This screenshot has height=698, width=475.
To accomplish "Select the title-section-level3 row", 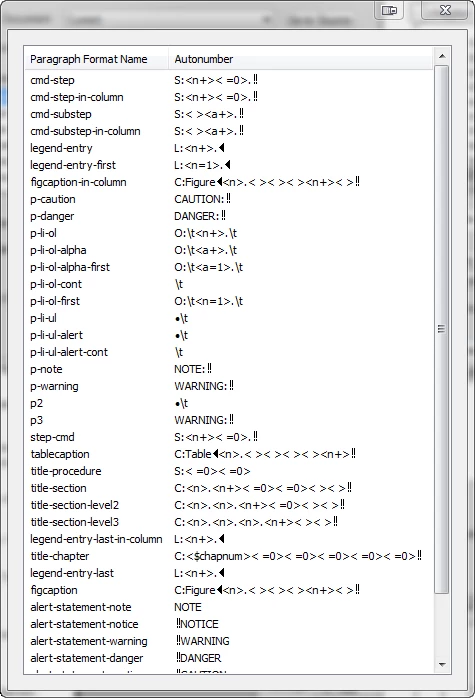I will pos(228,522).
